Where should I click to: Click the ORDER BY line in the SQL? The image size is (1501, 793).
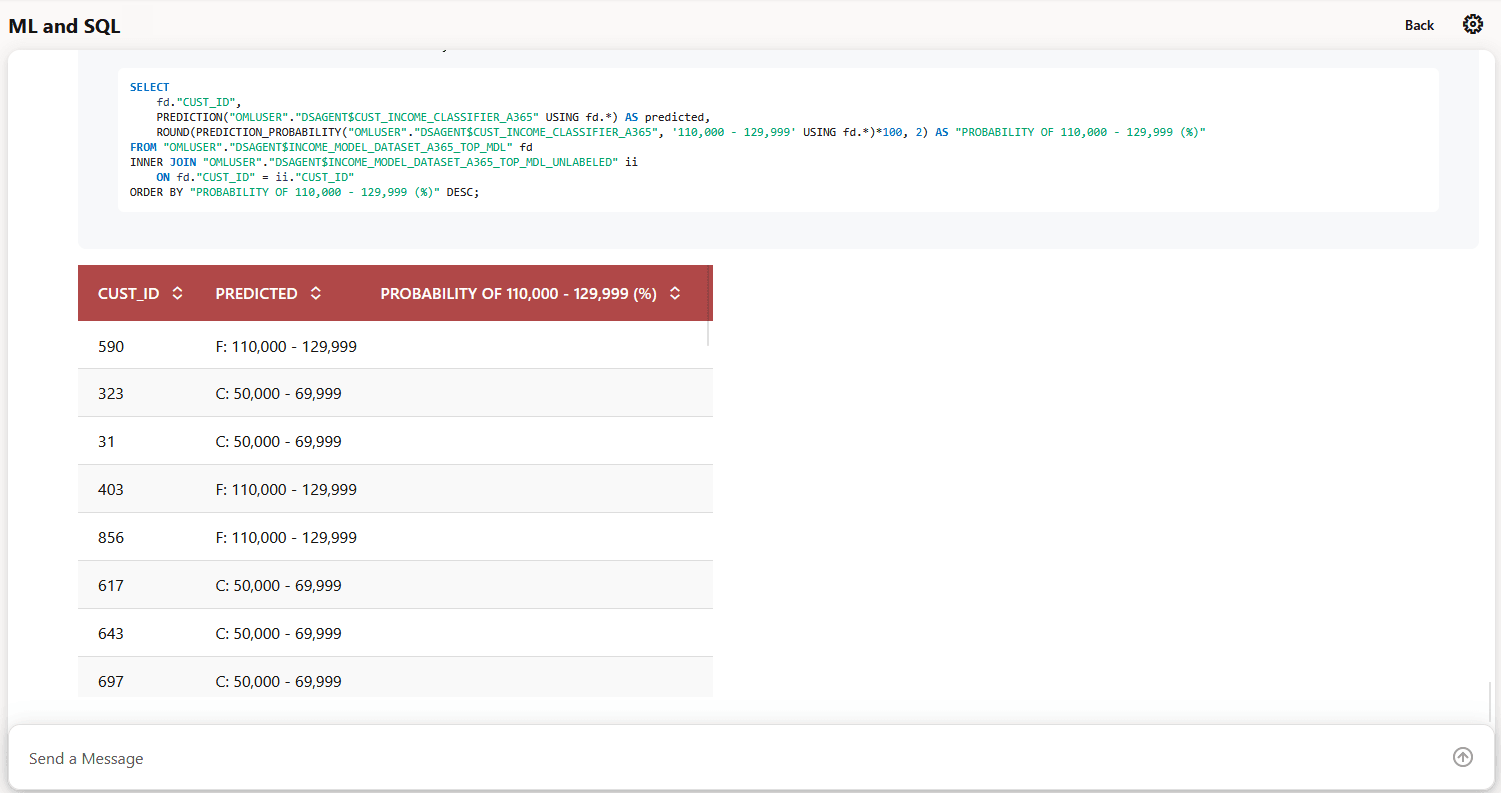pos(305,192)
